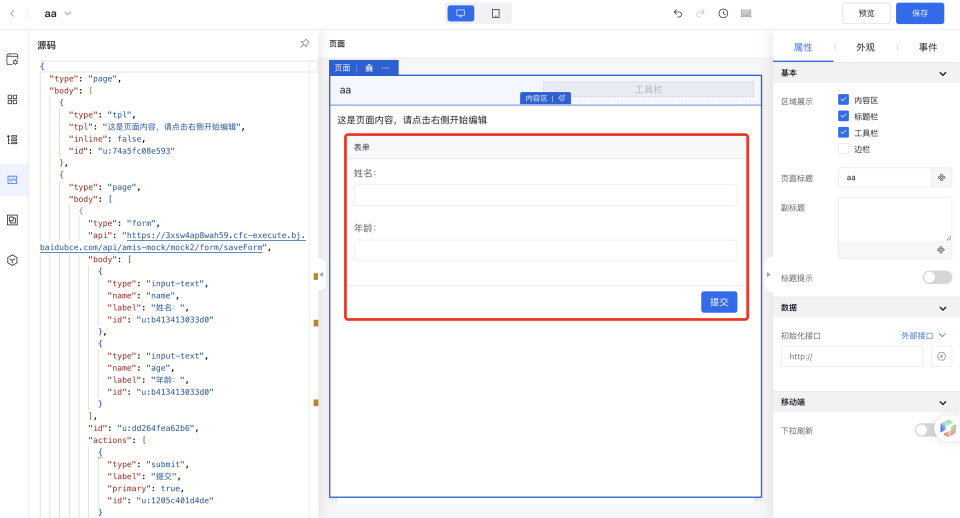Open the 外部接口 dropdown
This screenshot has width=960, height=518.
(924, 336)
